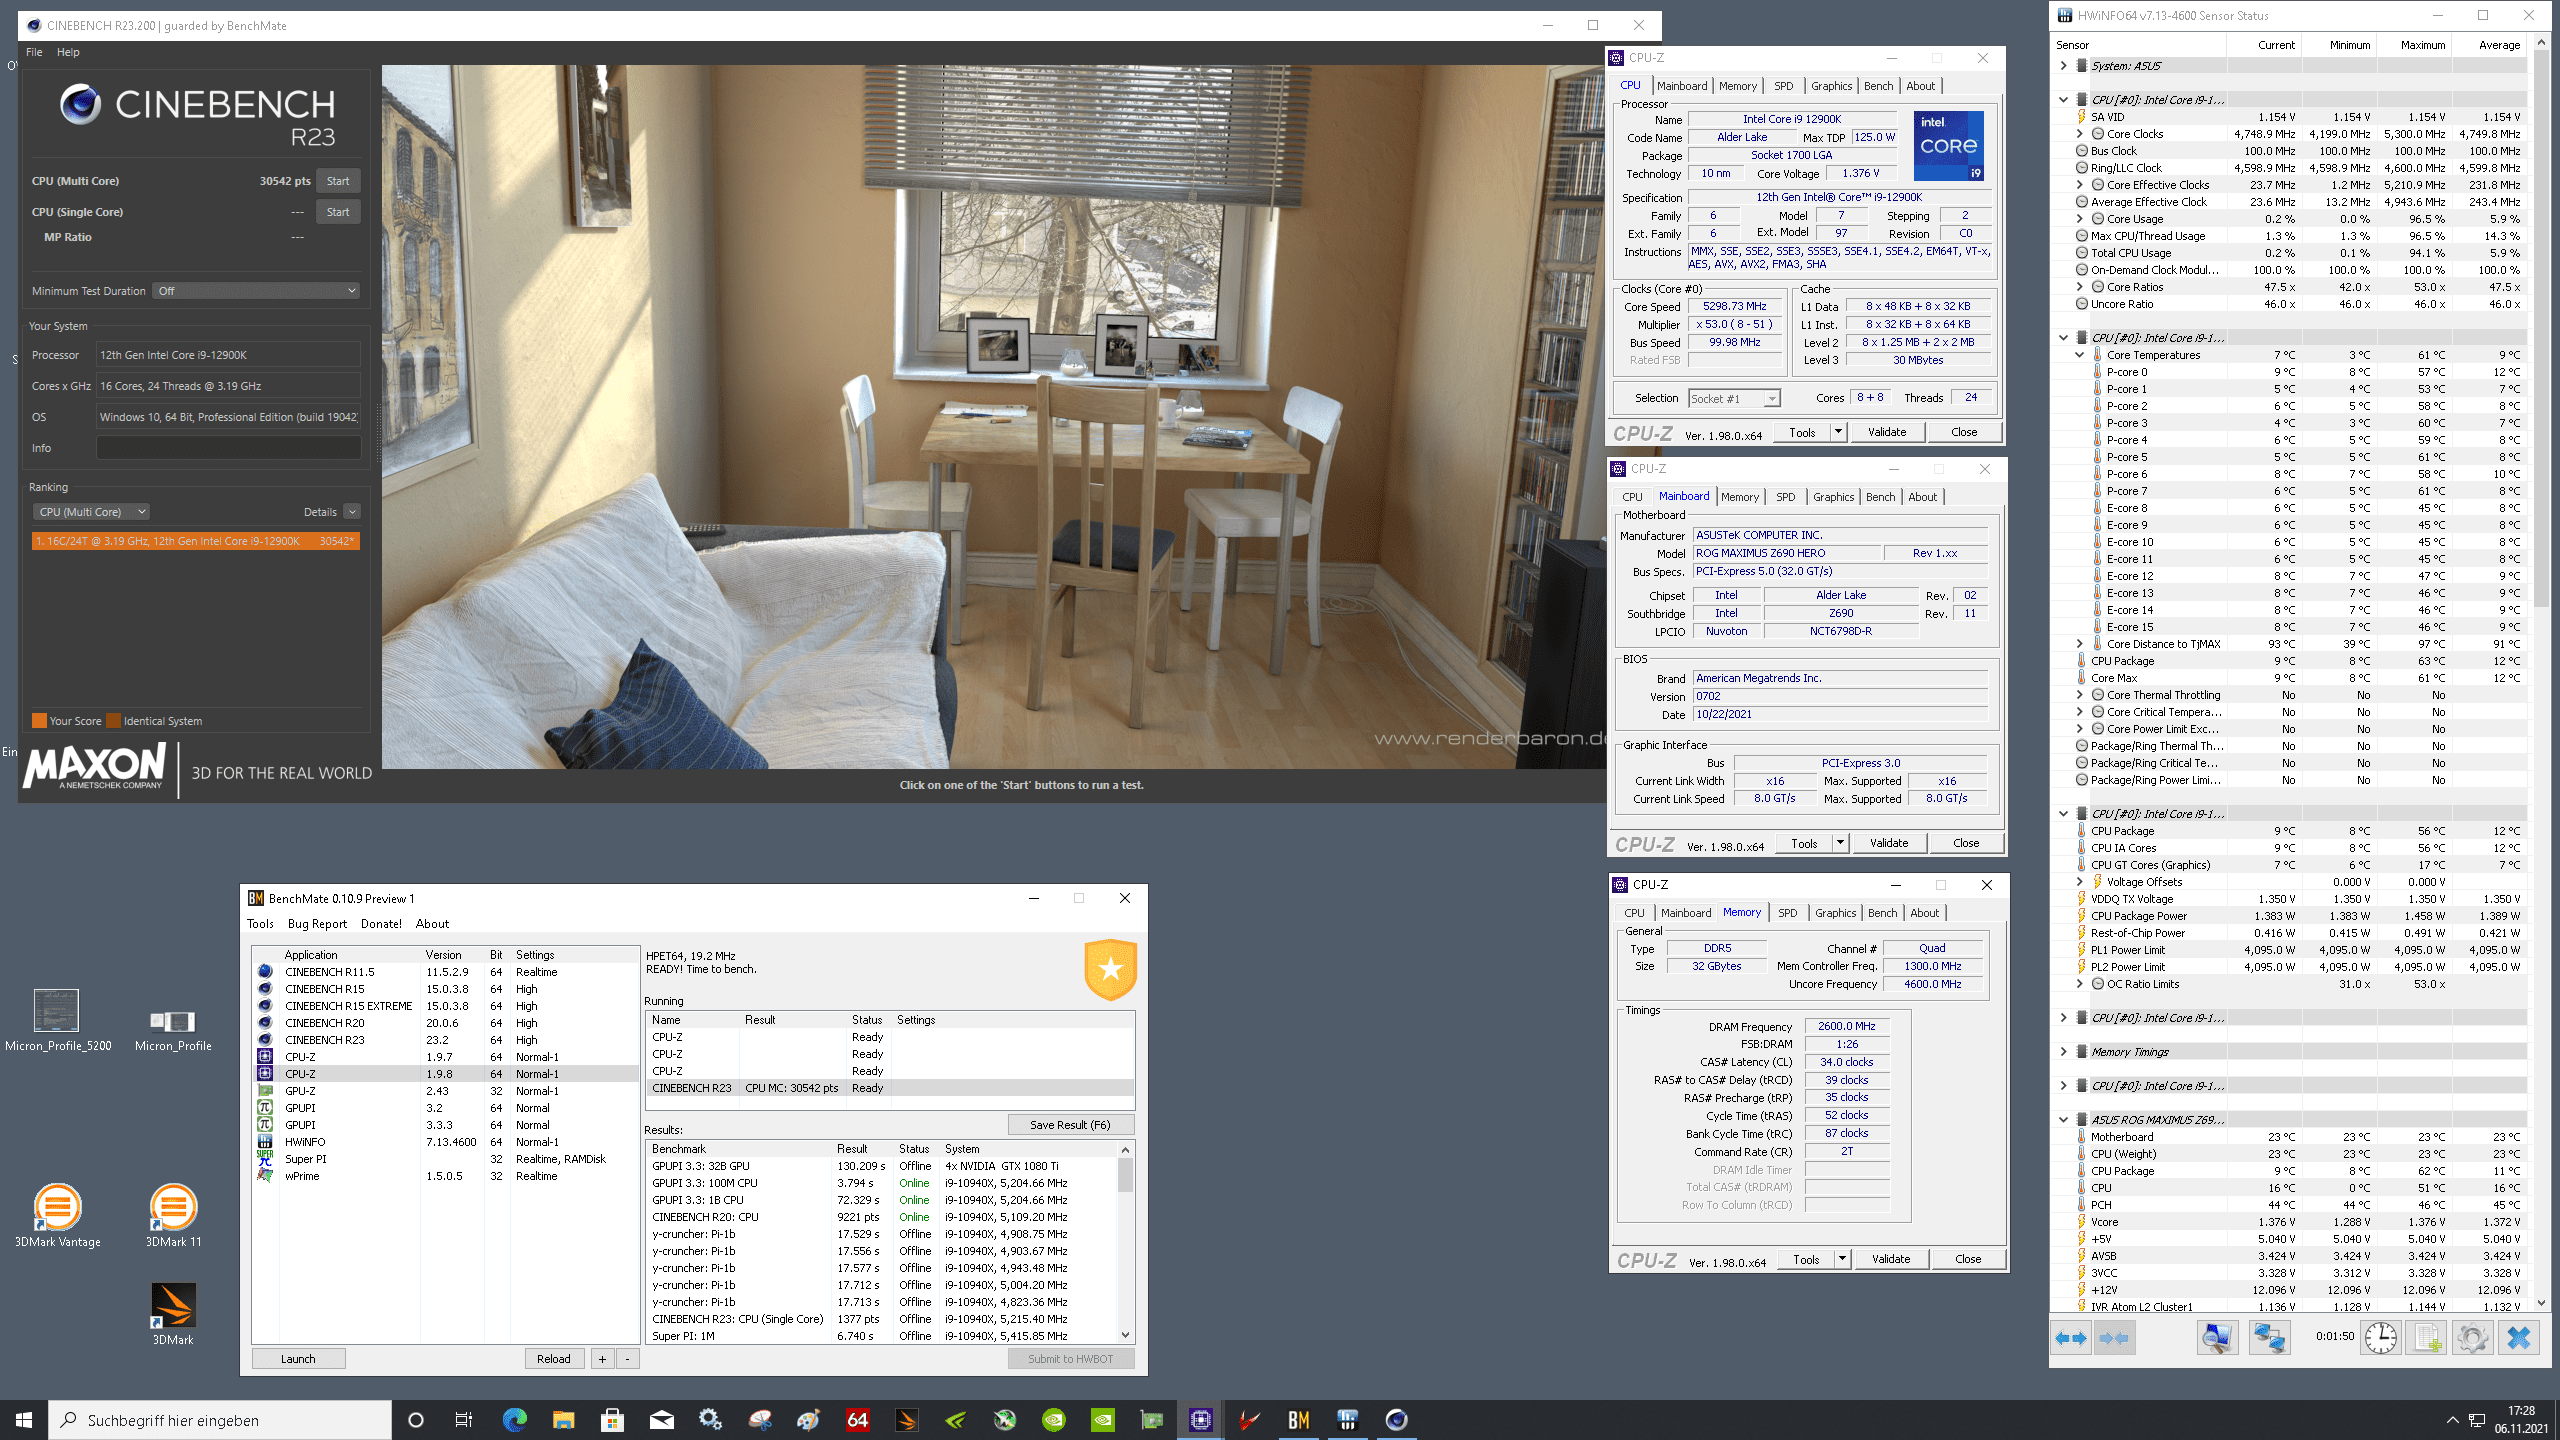Select the orange ranking entry 16C/24T i9-12900K

click(x=195, y=541)
